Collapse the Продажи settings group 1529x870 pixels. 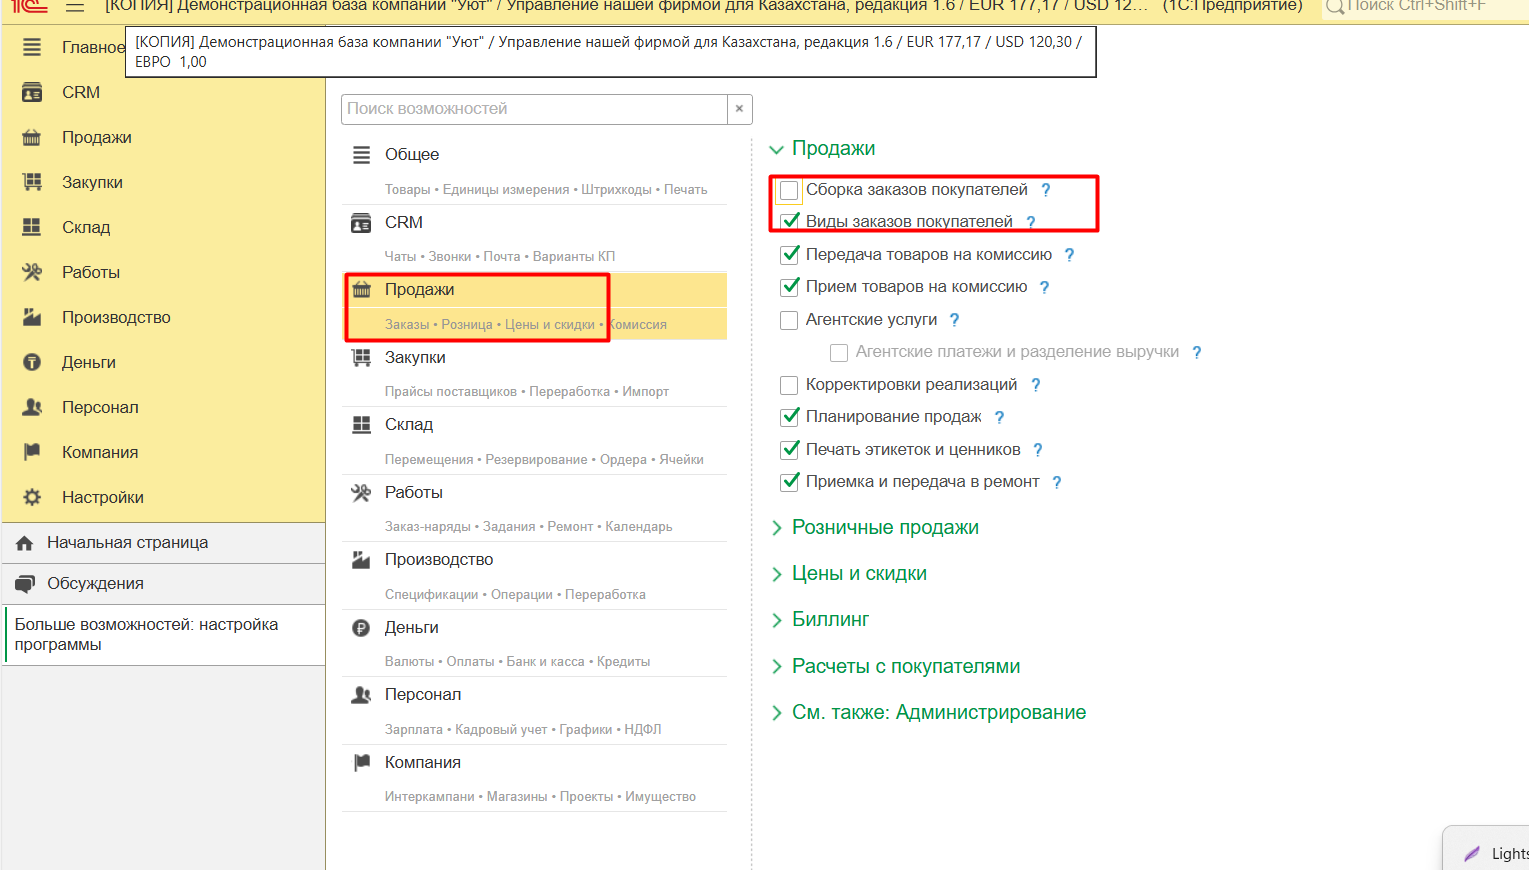pos(777,149)
